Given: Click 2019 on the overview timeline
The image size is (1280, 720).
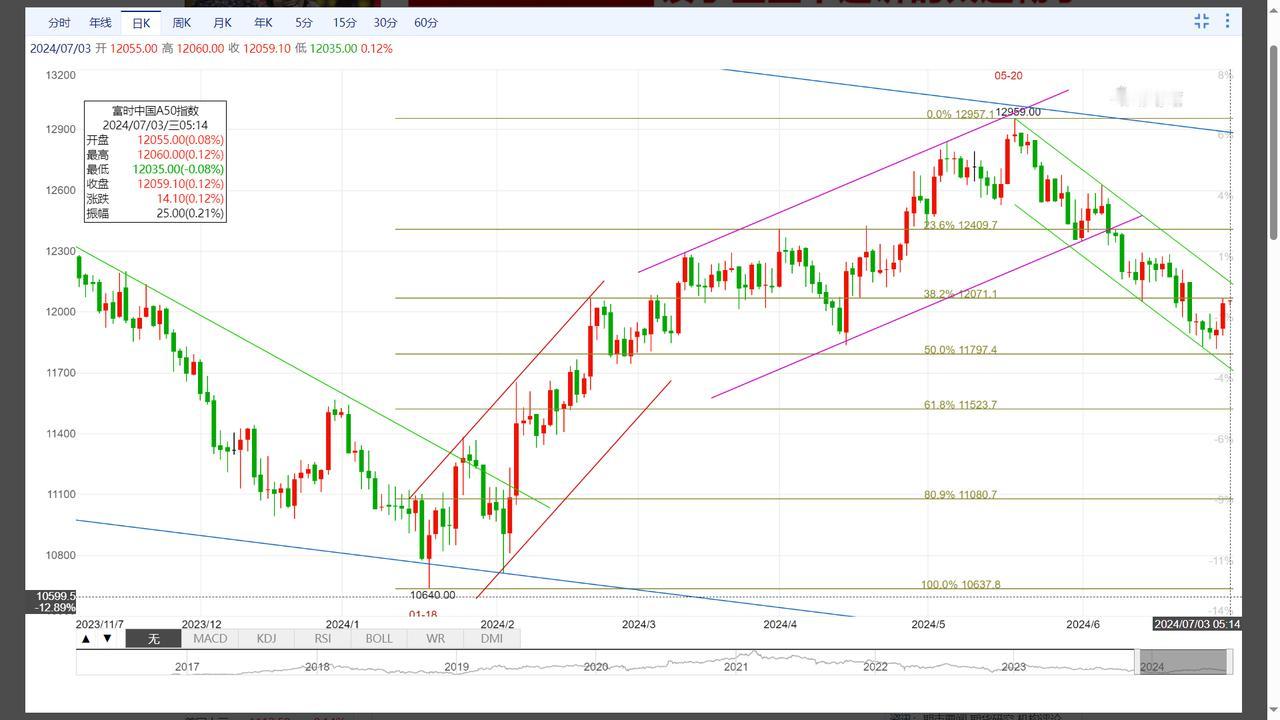Looking at the screenshot, I should (456, 667).
